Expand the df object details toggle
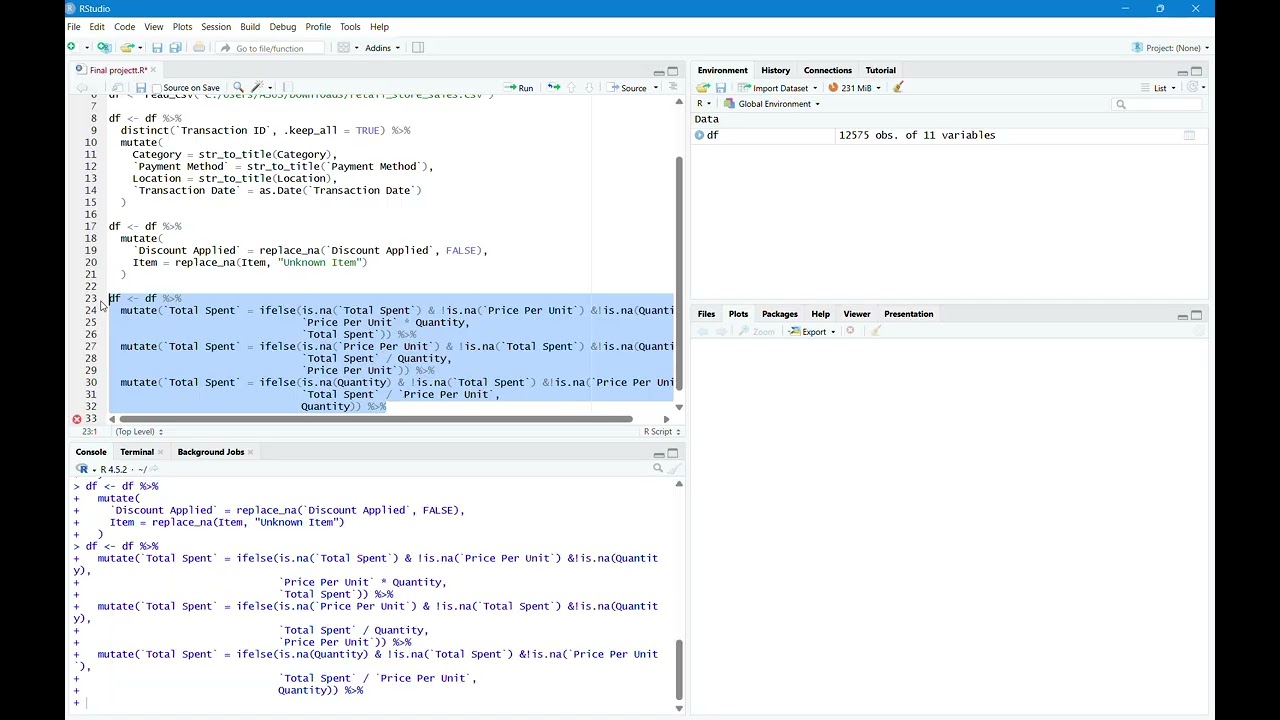Viewport: 1280px width, 720px height. coord(699,135)
